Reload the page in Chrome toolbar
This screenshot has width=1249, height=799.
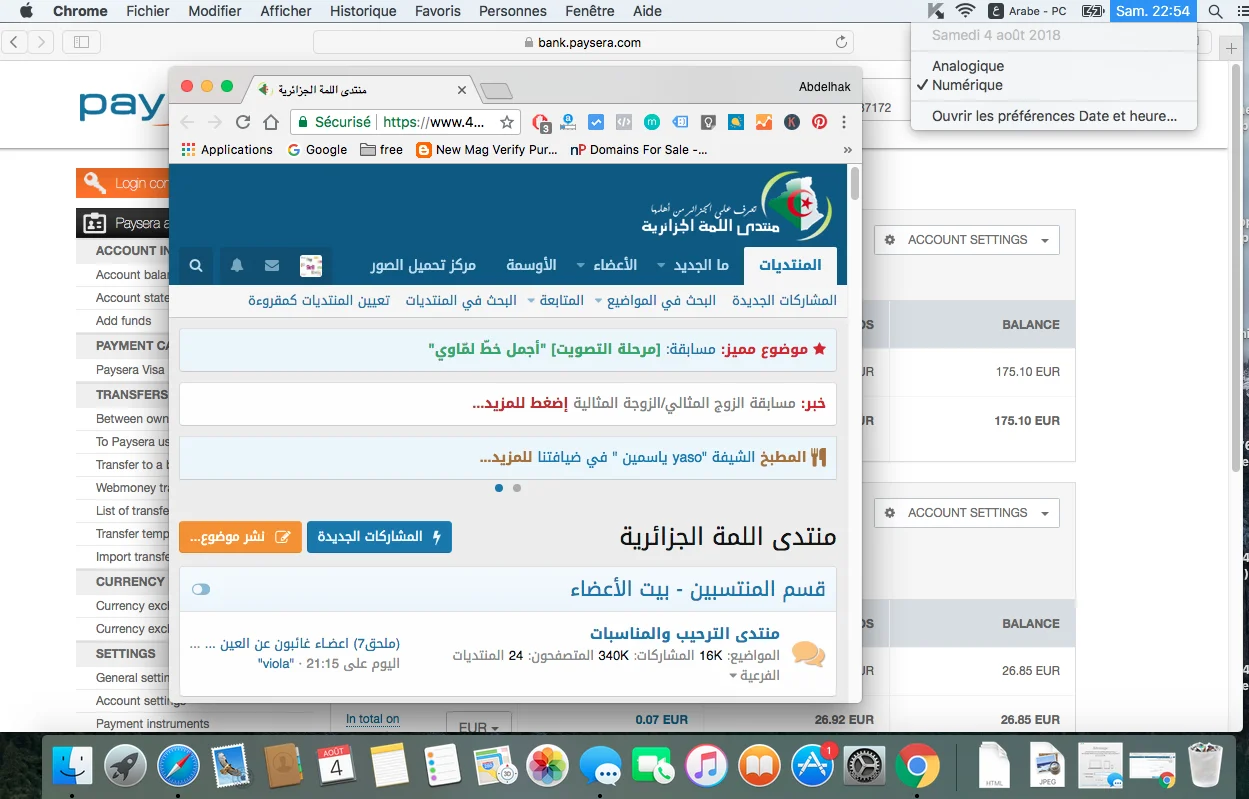coord(243,122)
